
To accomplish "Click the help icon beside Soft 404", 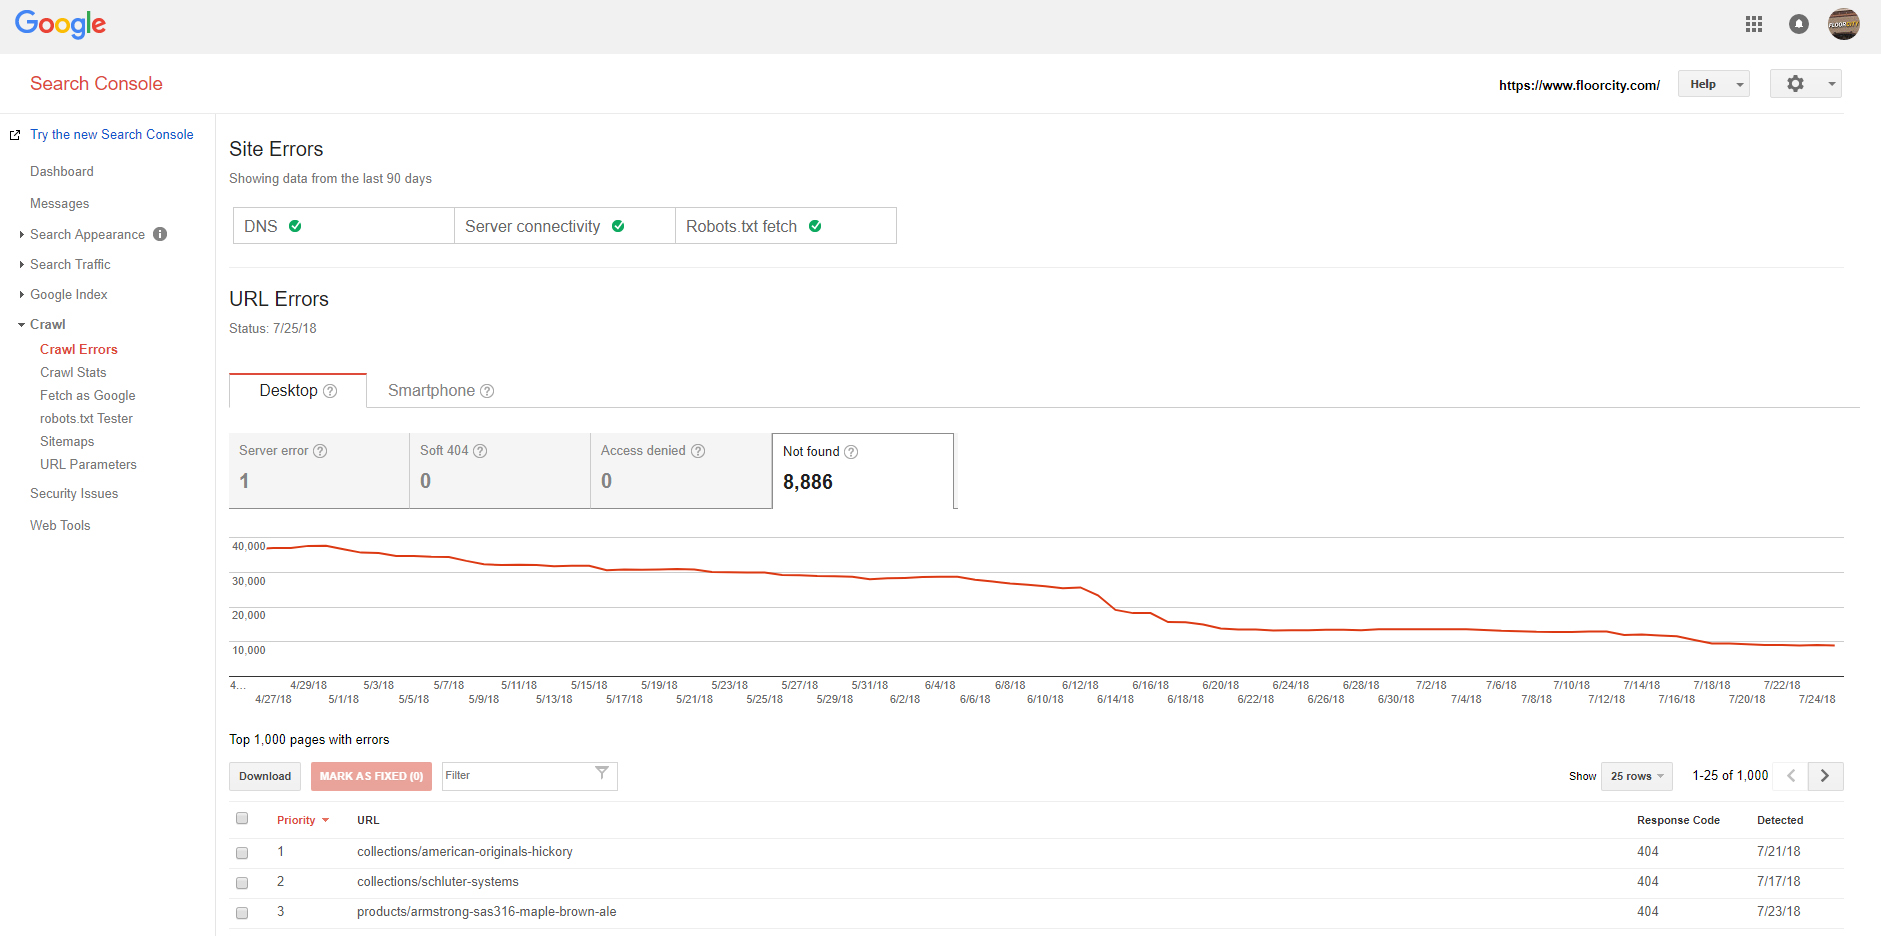I will tap(480, 451).
